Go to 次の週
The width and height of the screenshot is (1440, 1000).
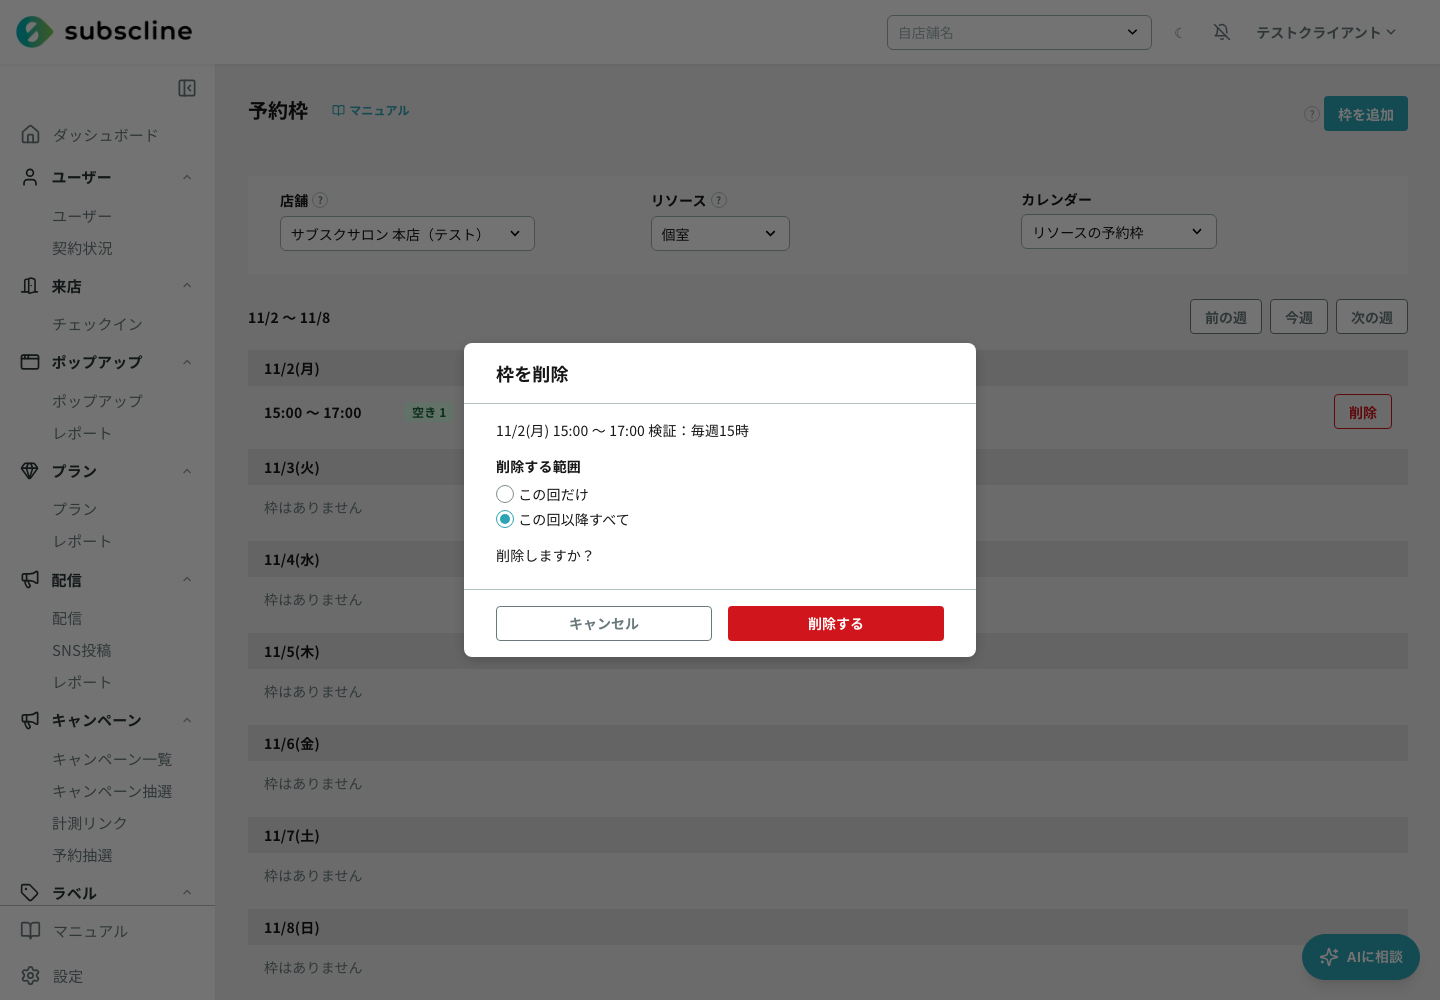tap(1372, 317)
